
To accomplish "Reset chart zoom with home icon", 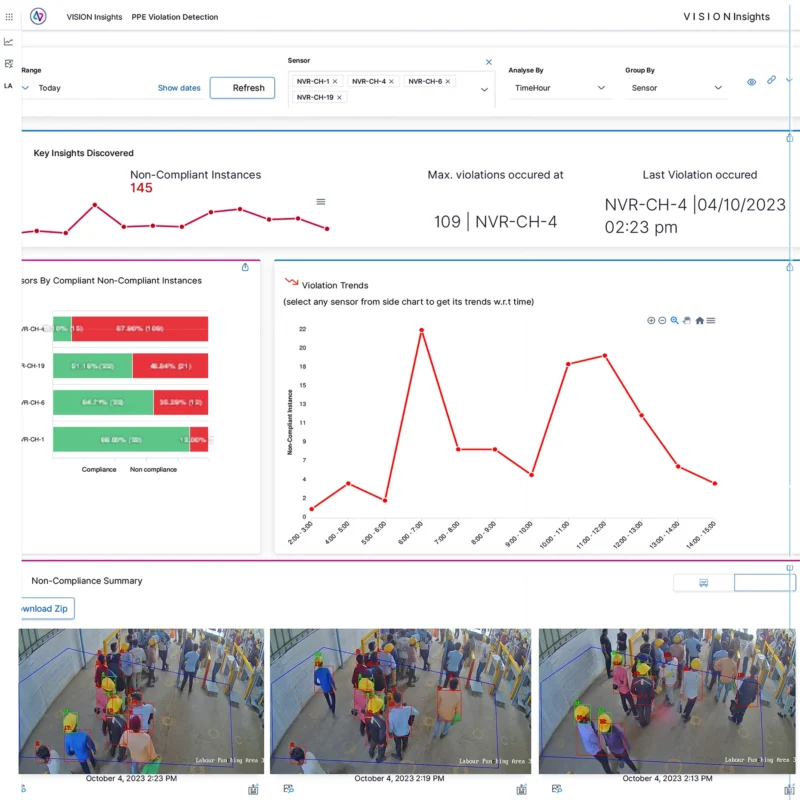I will pos(699,320).
